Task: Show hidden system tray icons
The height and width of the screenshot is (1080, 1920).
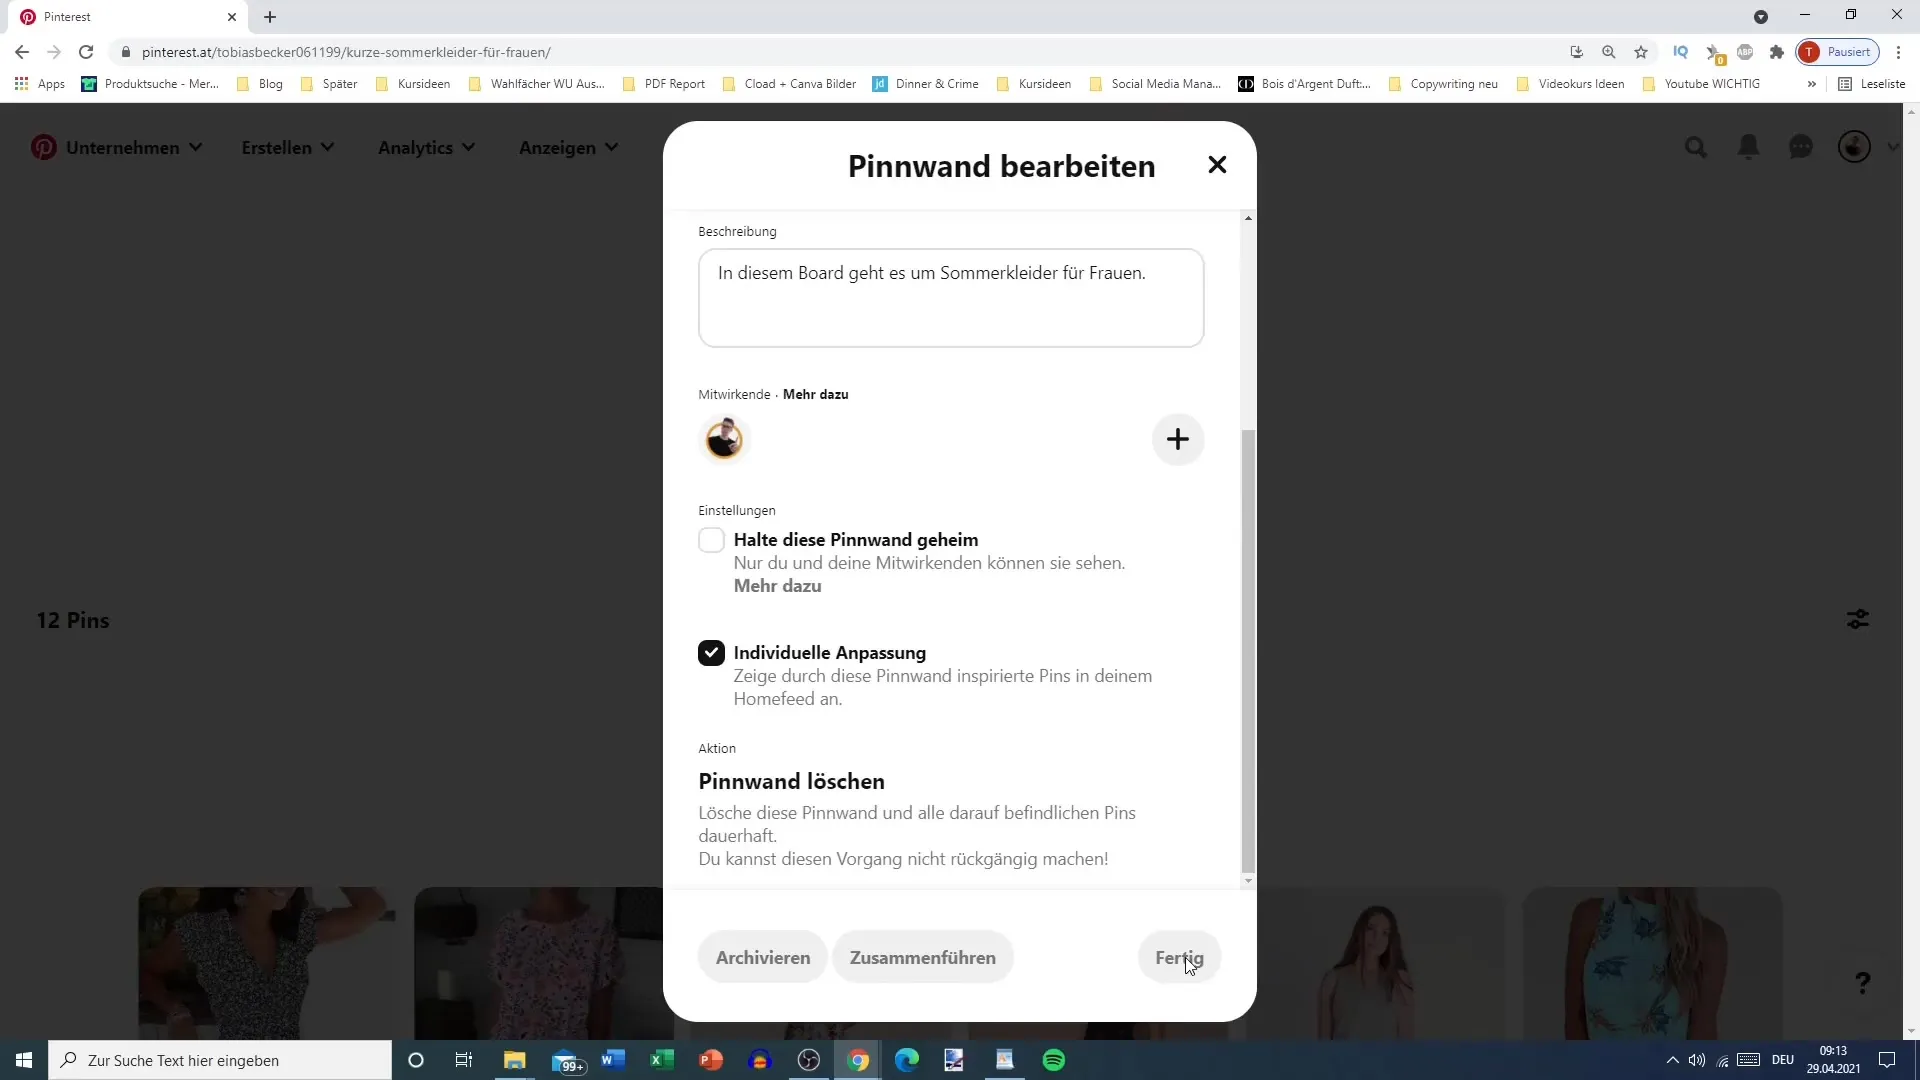Action: coord(1672,1060)
